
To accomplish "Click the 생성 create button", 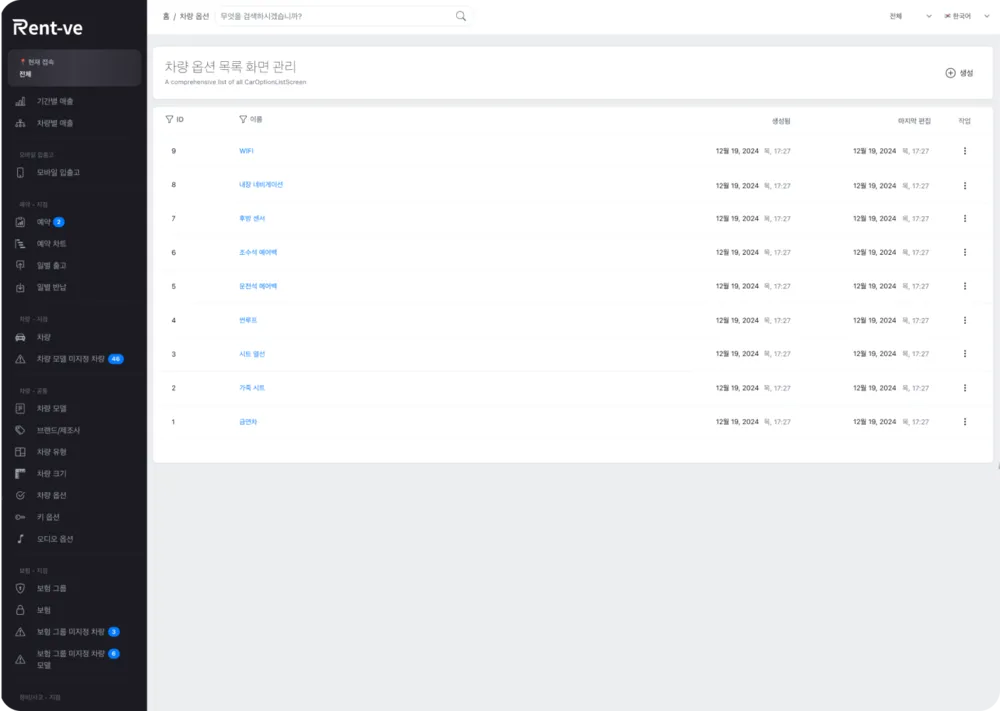I will [x=959, y=73].
